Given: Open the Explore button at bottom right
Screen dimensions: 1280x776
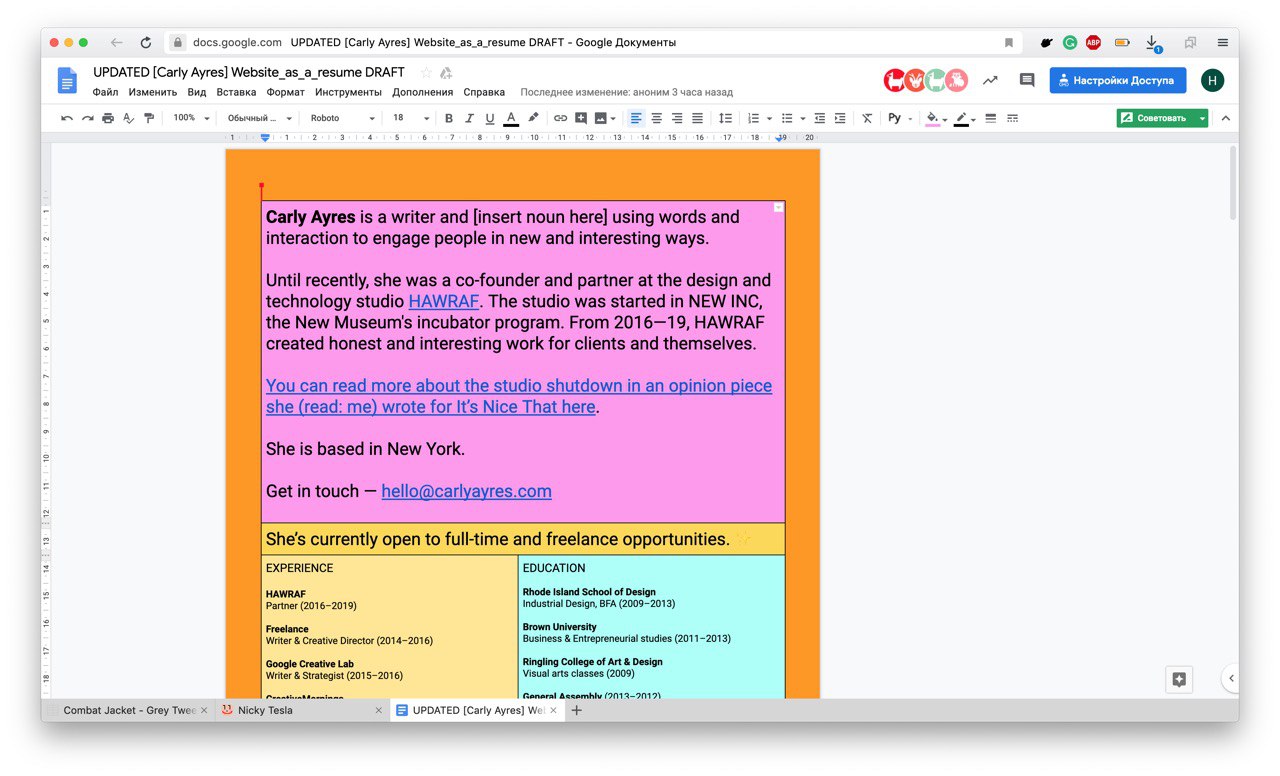Looking at the screenshot, I should coord(1179,679).
